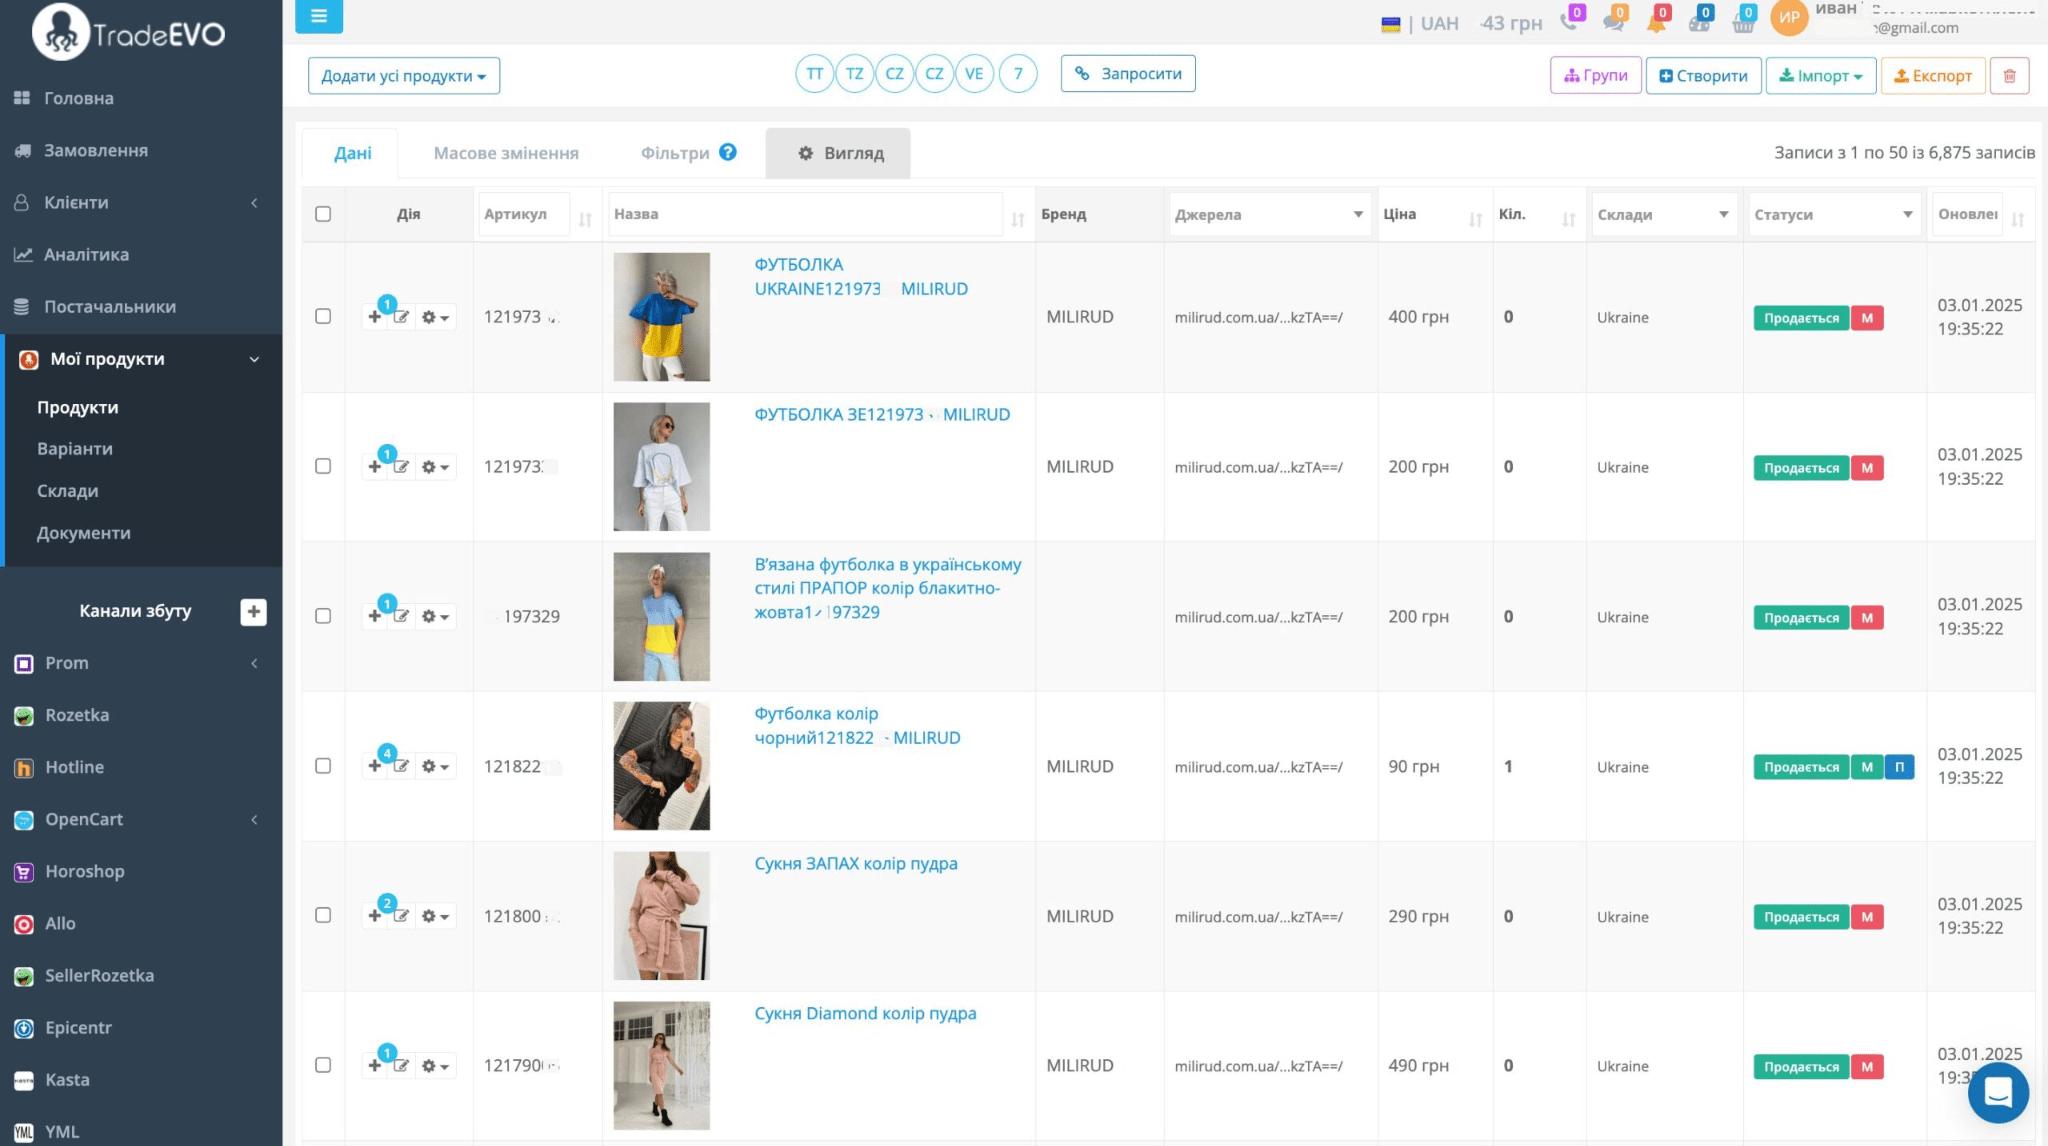Image resolution: width=2048 pixels, height=1146 pixels.
Task: Check the box for the 121822 row
Action: coord(323,766)
